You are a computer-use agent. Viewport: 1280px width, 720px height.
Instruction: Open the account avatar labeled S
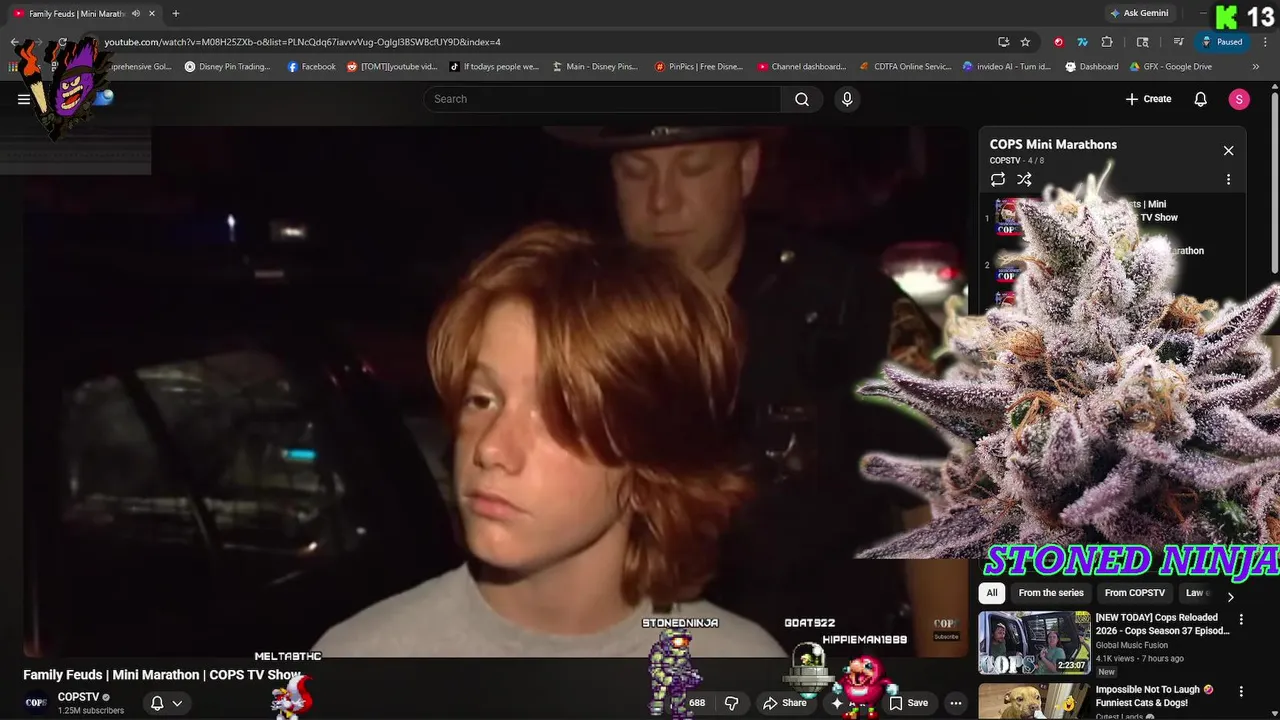1239,99
